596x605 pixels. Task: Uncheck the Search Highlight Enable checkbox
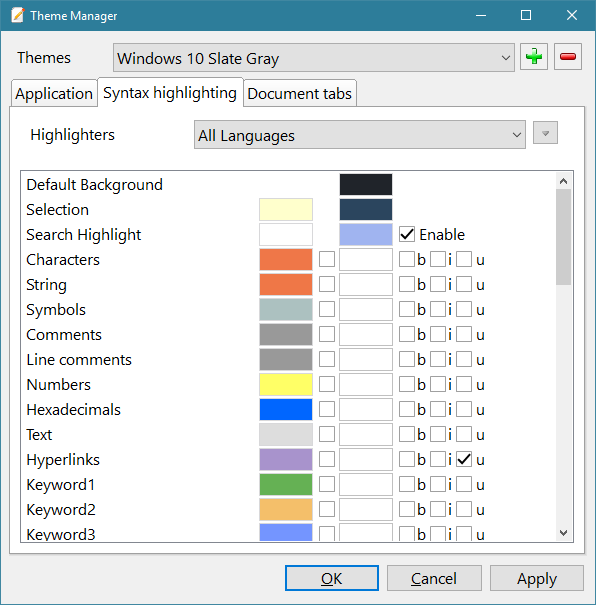407,235
